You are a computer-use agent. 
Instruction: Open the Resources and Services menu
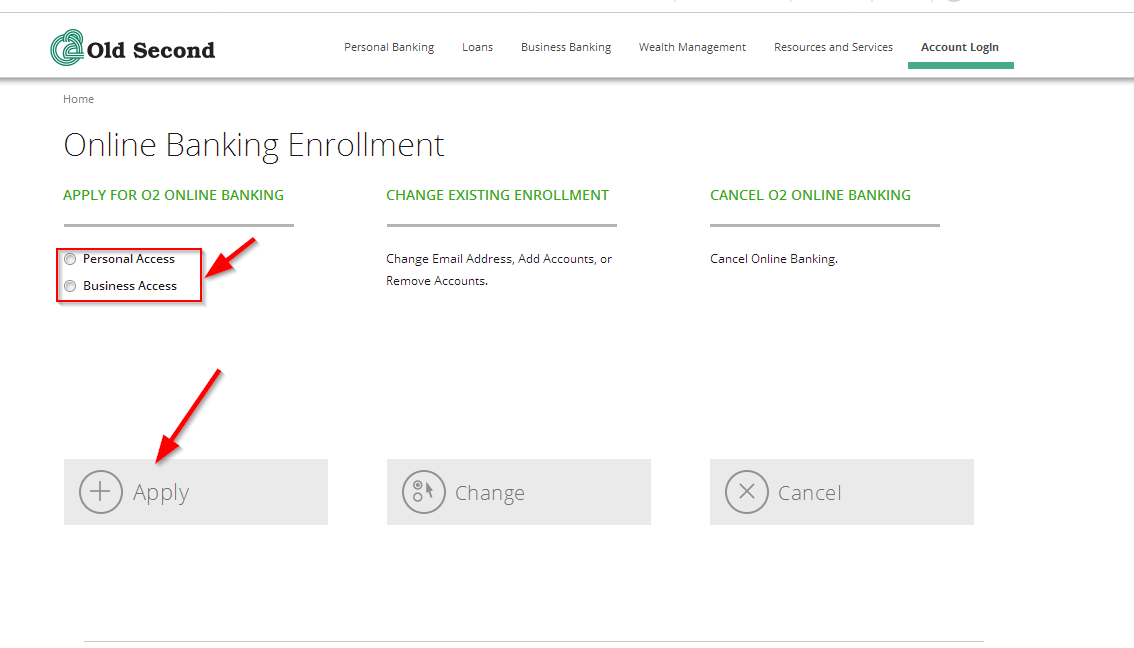coord(833,47)
